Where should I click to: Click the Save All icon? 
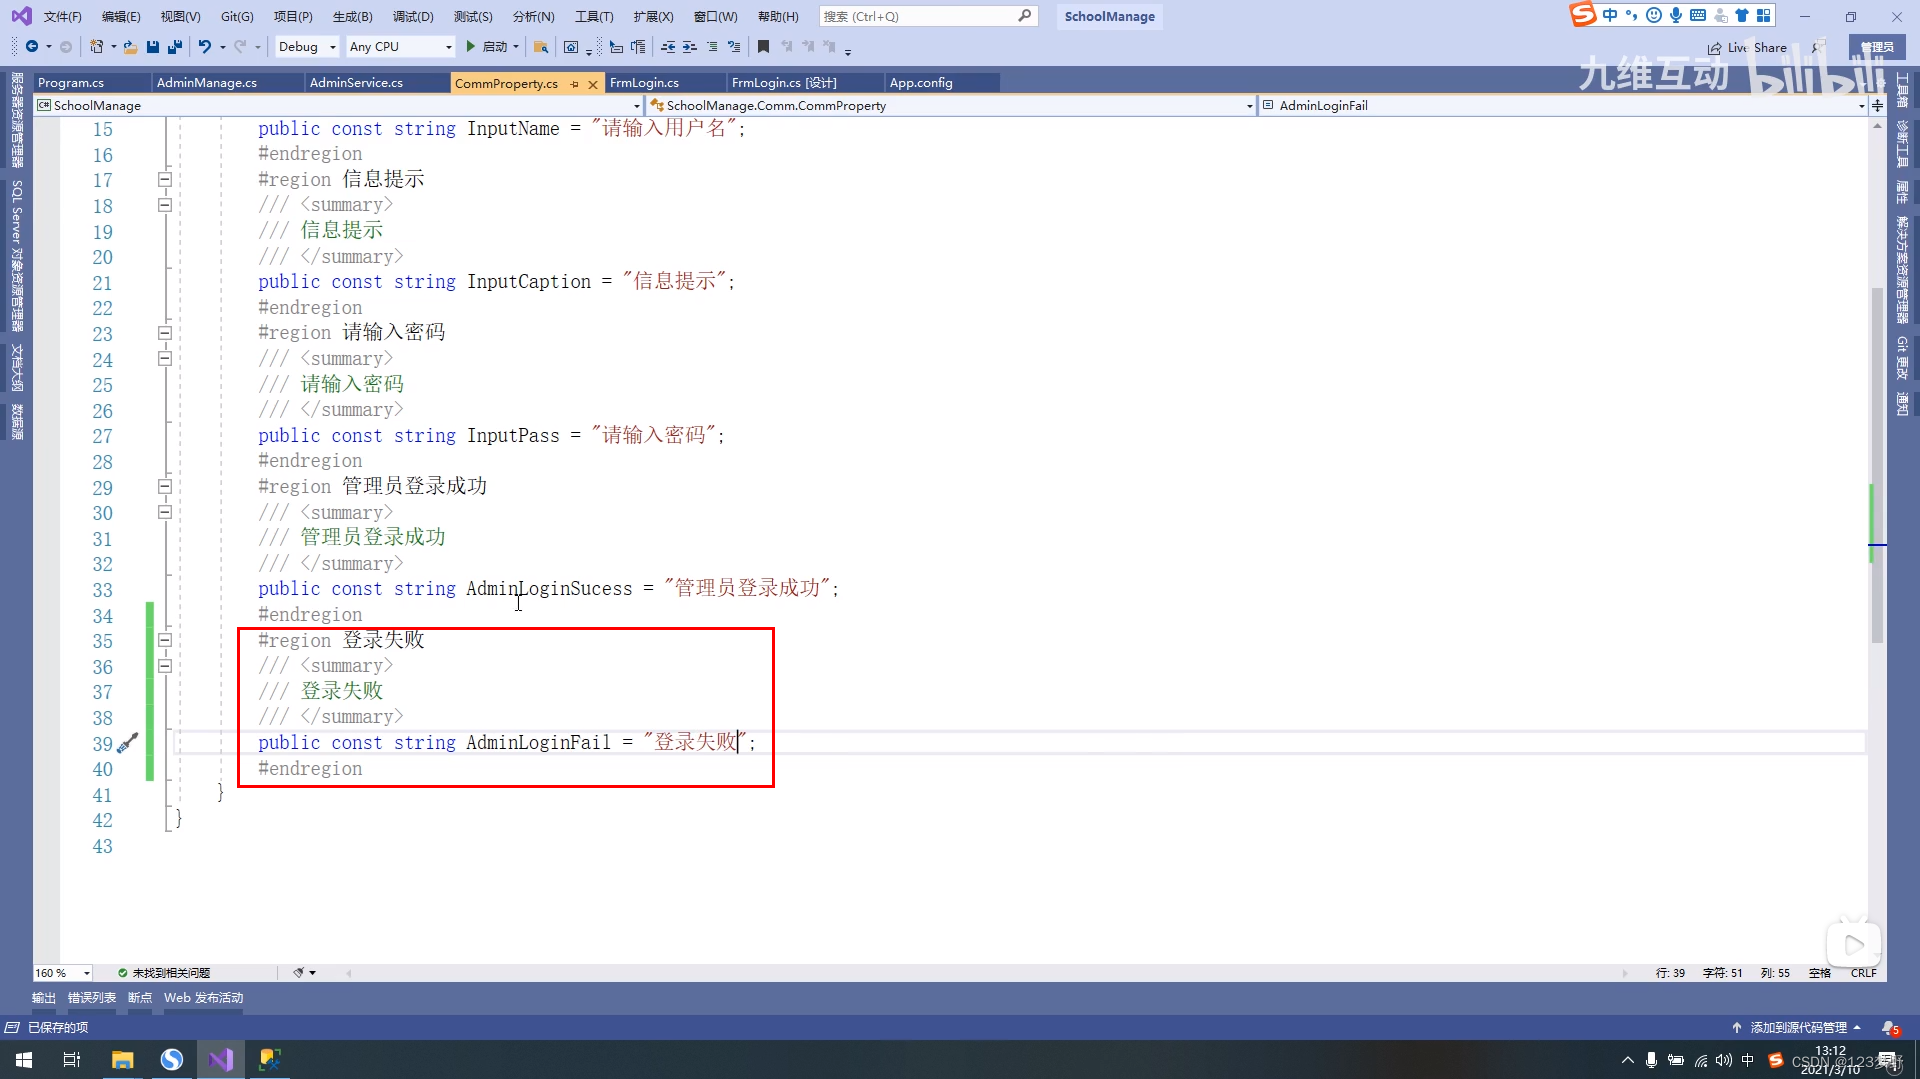pyautogui.click(x=175, y=47)
